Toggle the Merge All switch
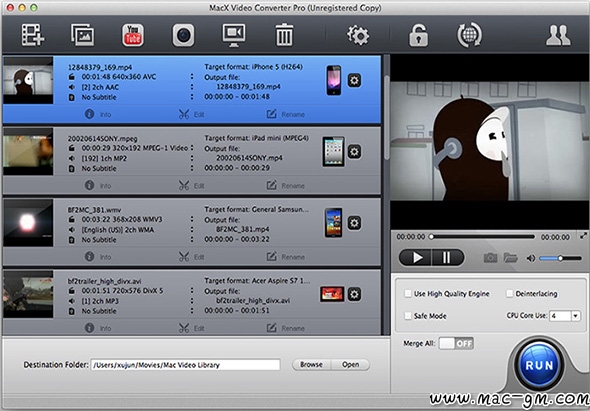 [456, 343]
